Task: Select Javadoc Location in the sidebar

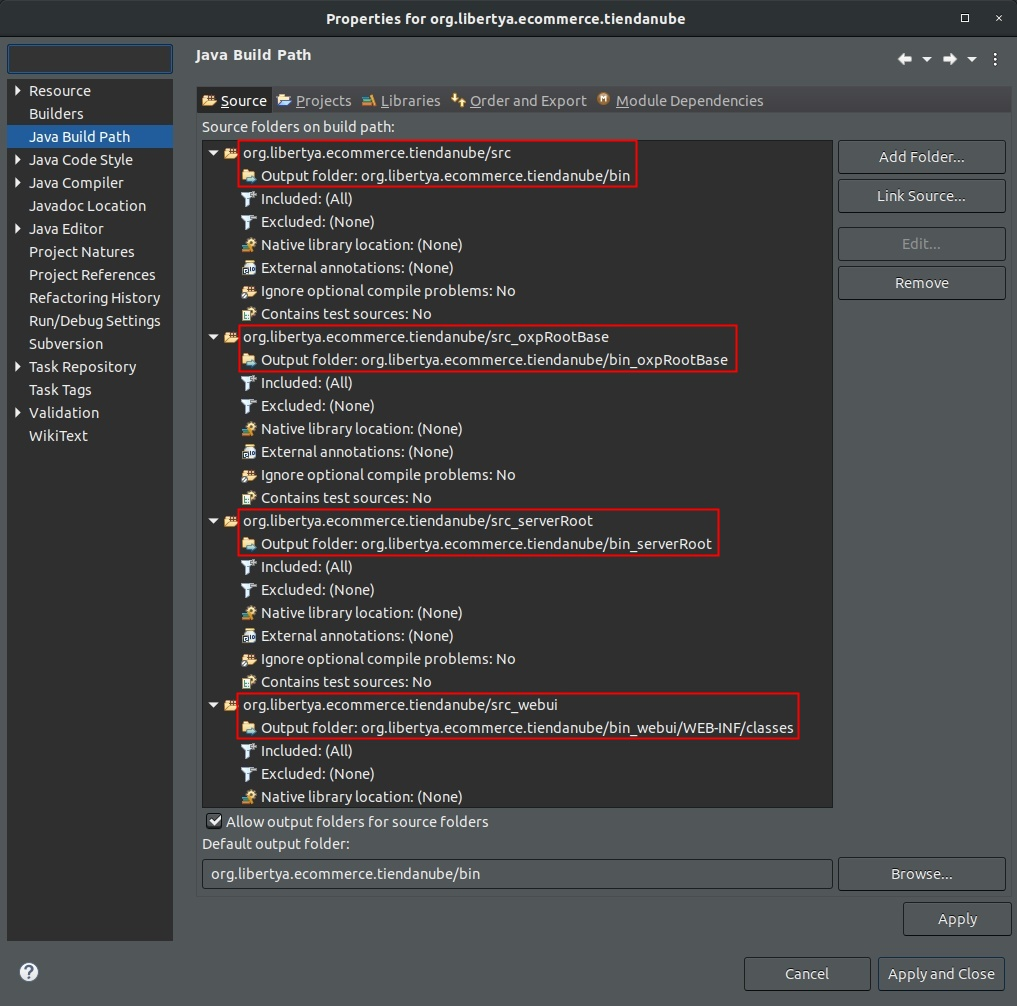Action: tap(90, 206)
